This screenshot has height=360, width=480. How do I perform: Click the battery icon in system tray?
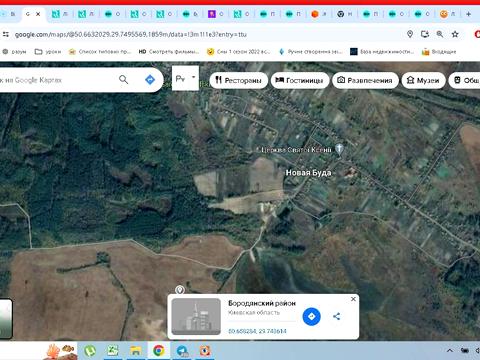[x=464, y=350]
